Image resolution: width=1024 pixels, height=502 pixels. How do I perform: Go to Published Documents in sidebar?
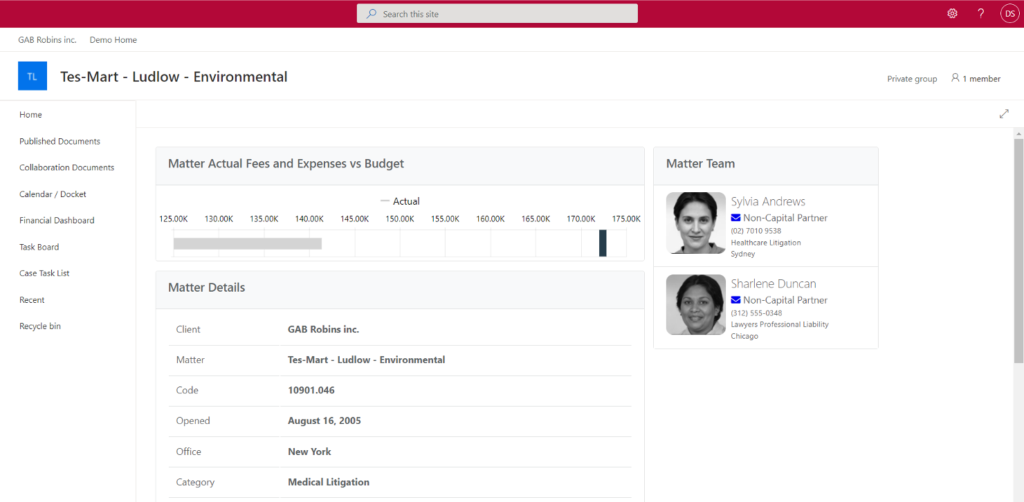tap(60, 141)
